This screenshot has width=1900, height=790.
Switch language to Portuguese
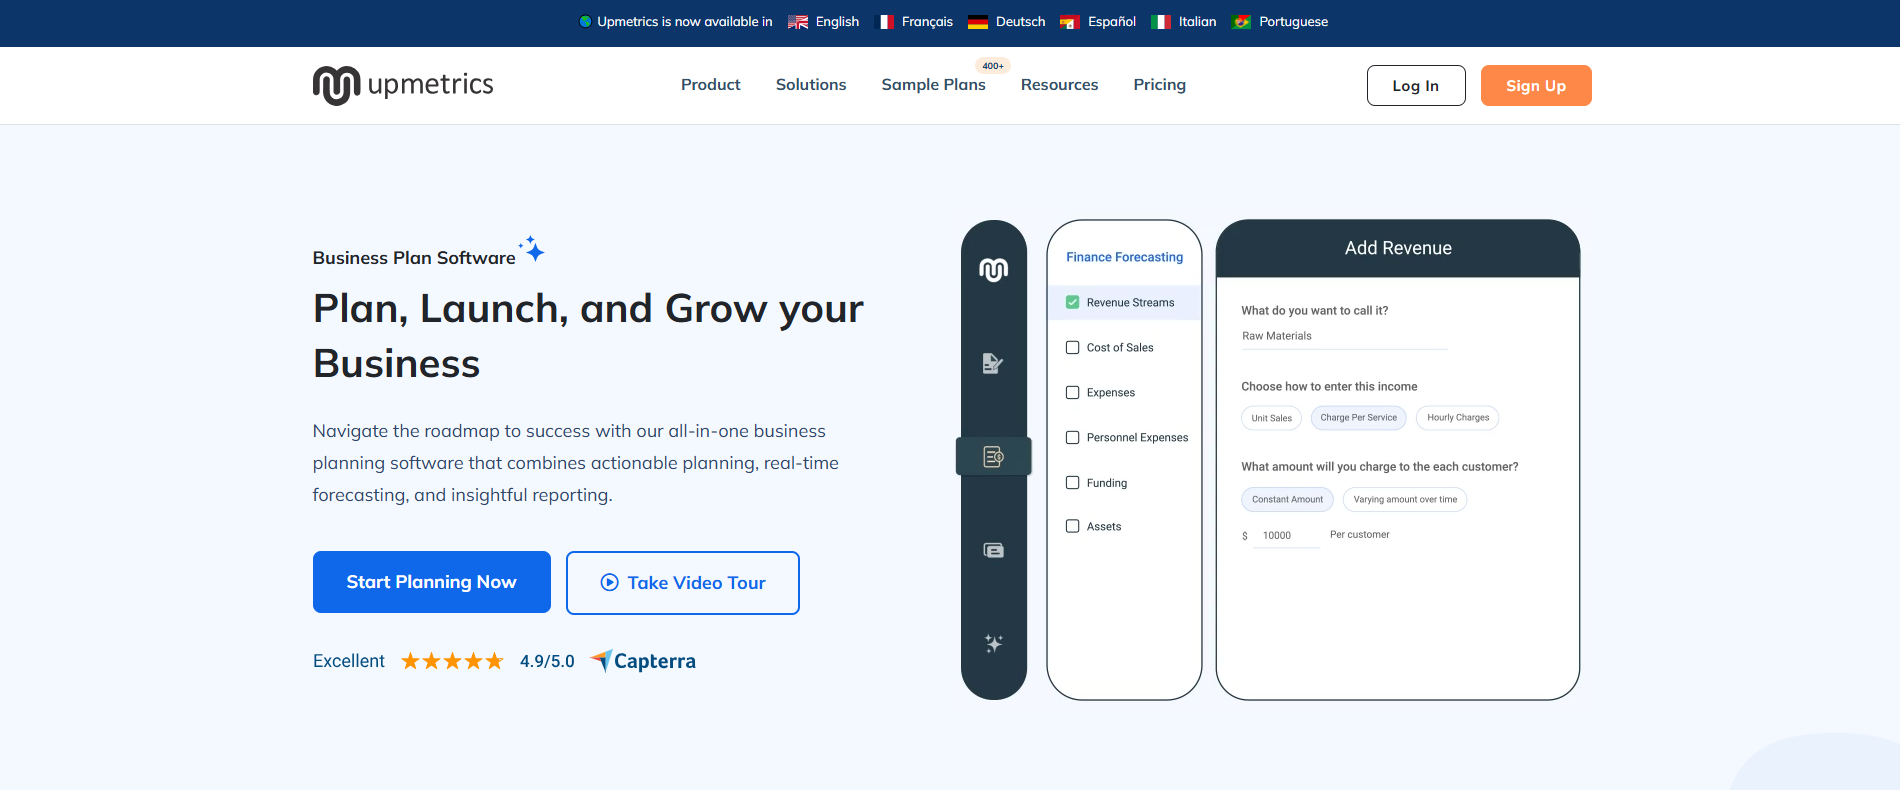point(1293,22)
